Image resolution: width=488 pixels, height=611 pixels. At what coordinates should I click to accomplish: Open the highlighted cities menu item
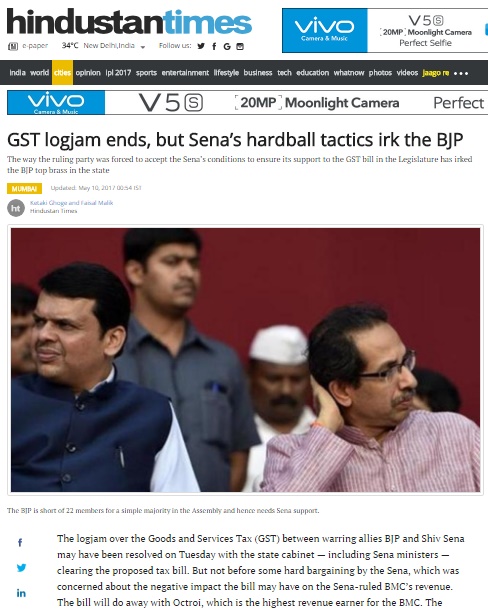pos(62,72)
